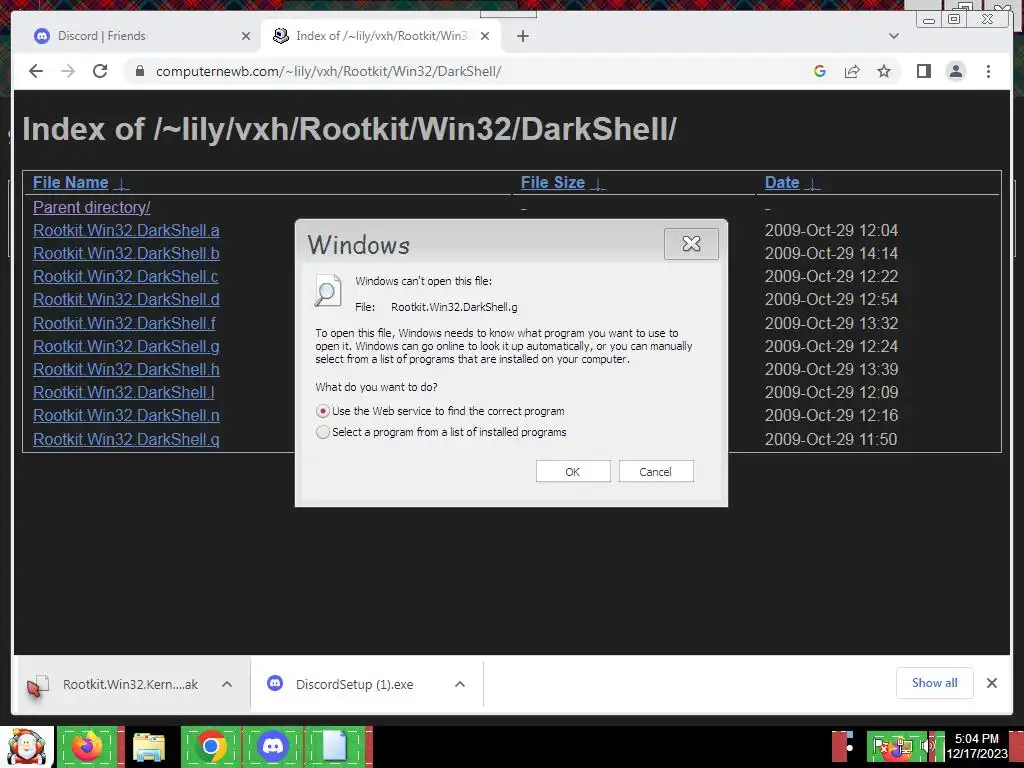Sort listing by File Name
The image size is (1024, 768).
71,182
